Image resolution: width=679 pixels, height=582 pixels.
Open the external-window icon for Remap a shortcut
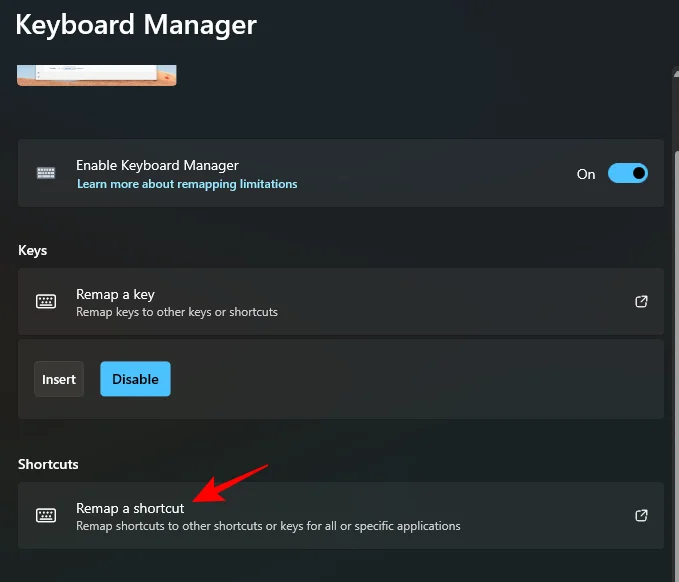(642, 515)
